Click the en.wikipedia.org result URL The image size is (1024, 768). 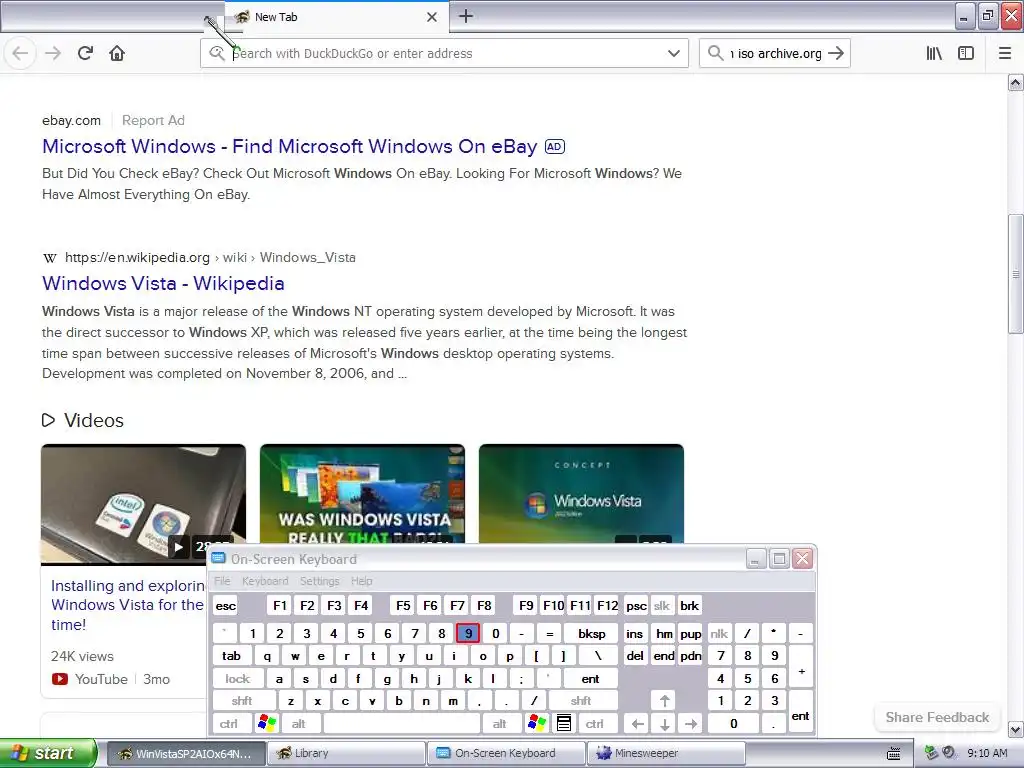pyautogui.click(x=137, y=257)
